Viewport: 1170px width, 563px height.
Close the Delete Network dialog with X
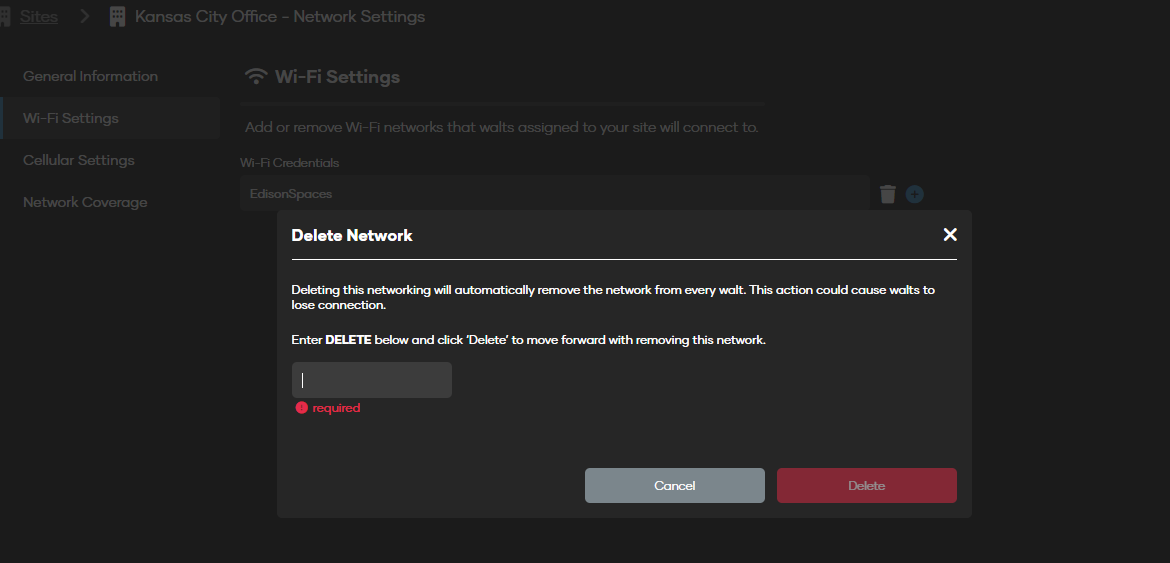pos(949,235)
